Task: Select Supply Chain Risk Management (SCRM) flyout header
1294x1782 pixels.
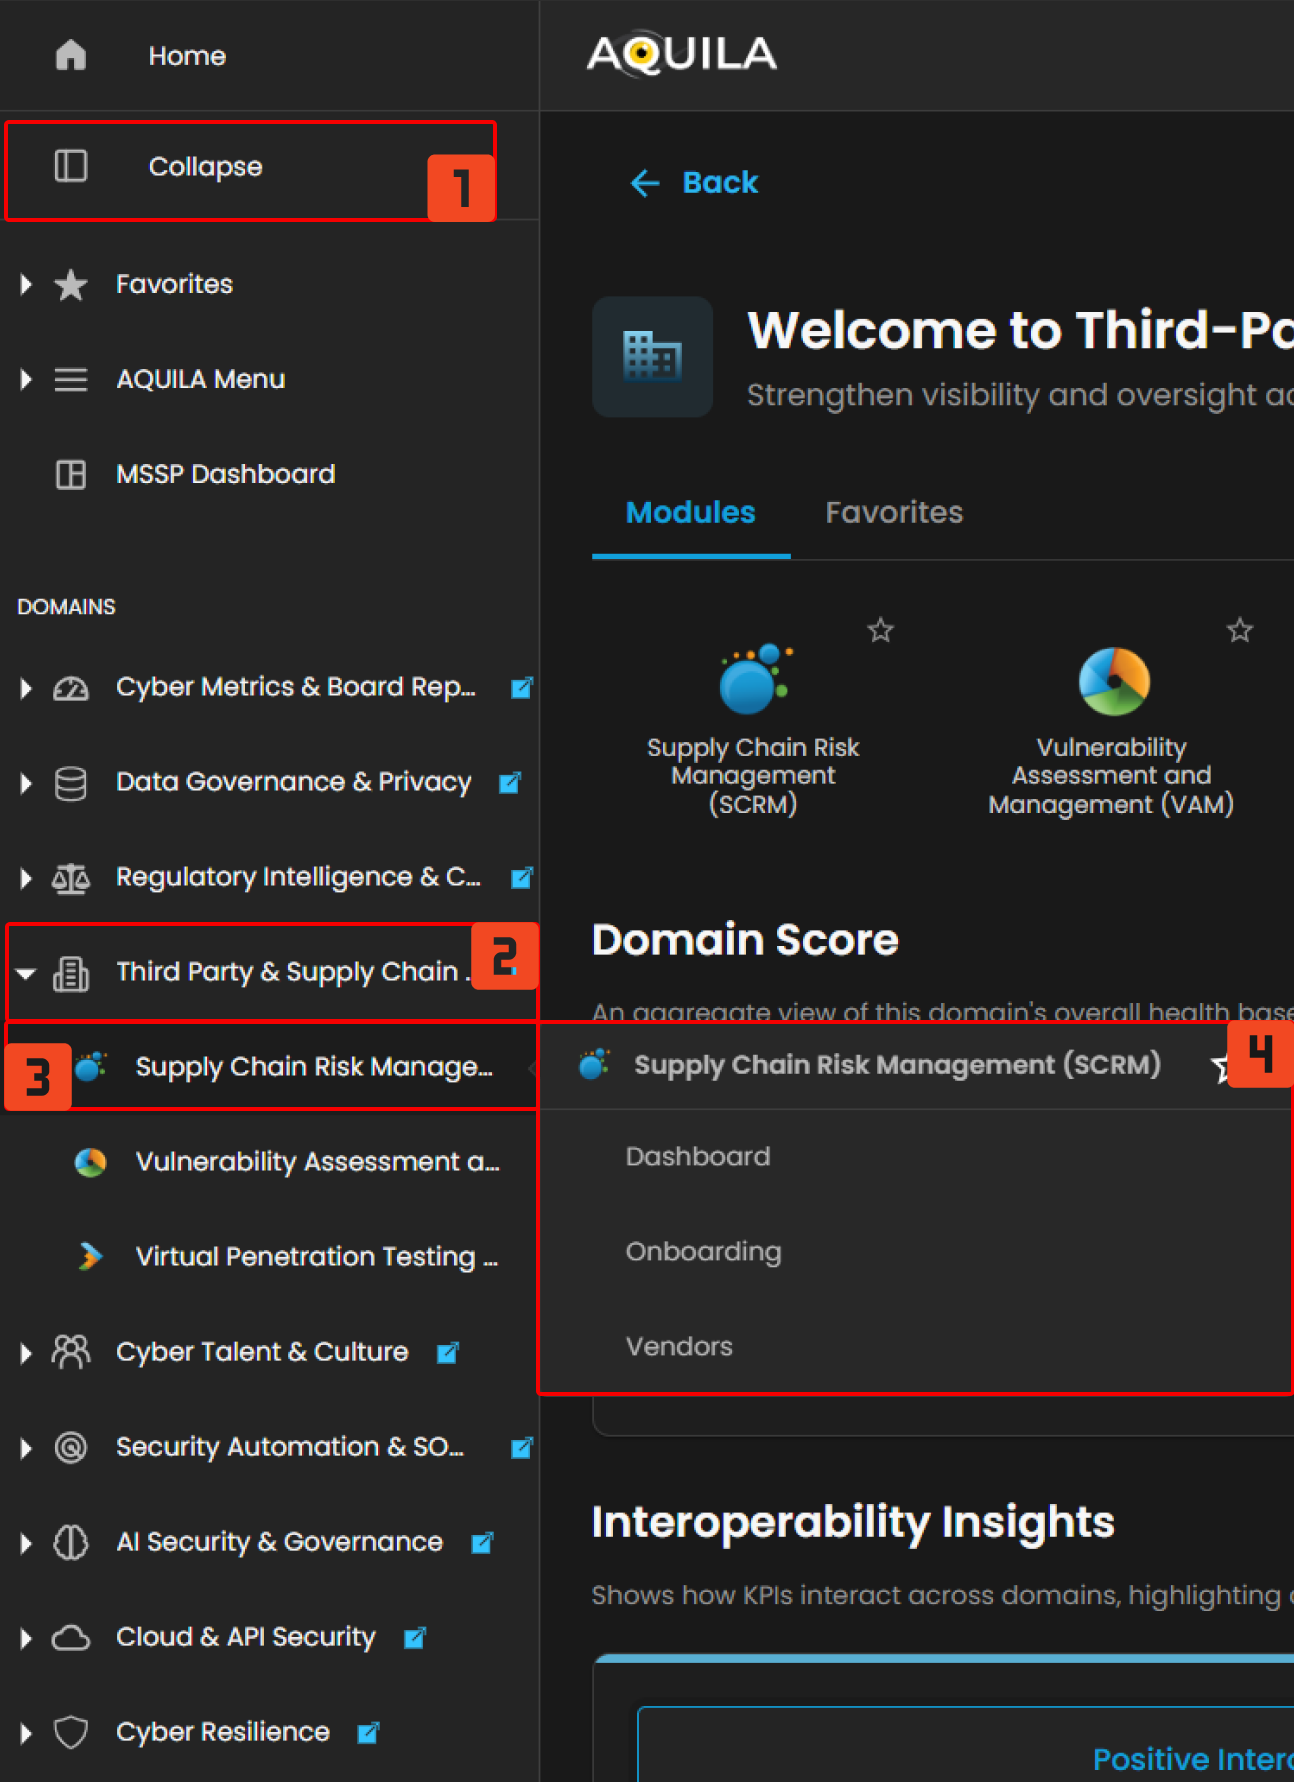Action: [897, 1065]
